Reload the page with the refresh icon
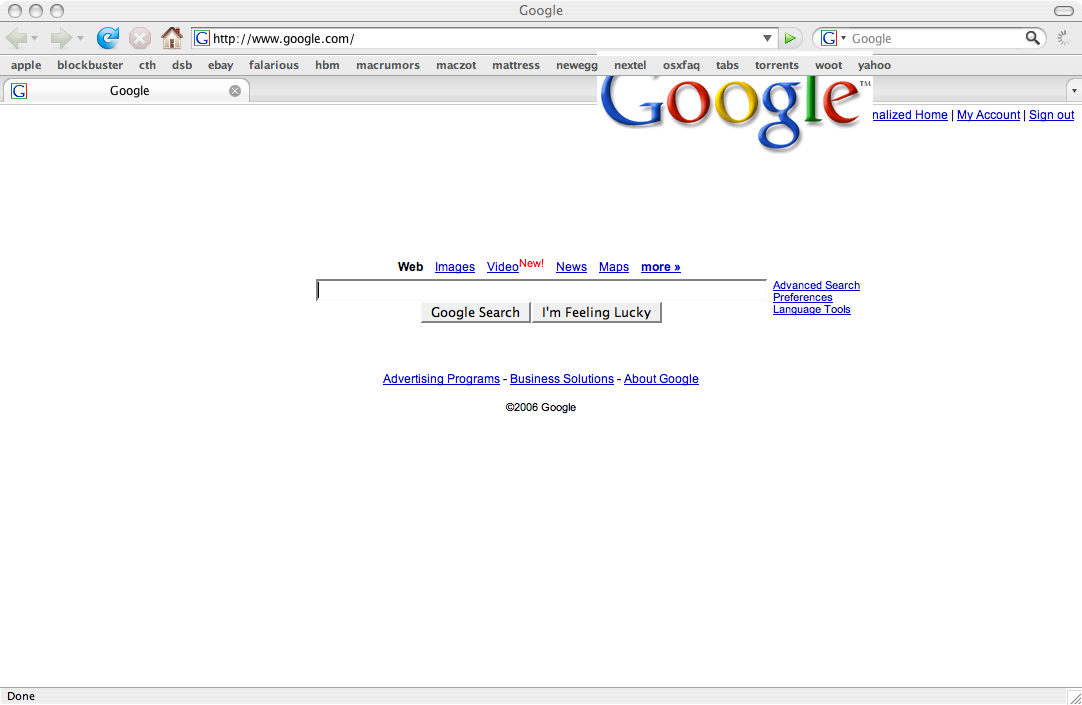1082x705 pixels. tap(108, 38)
